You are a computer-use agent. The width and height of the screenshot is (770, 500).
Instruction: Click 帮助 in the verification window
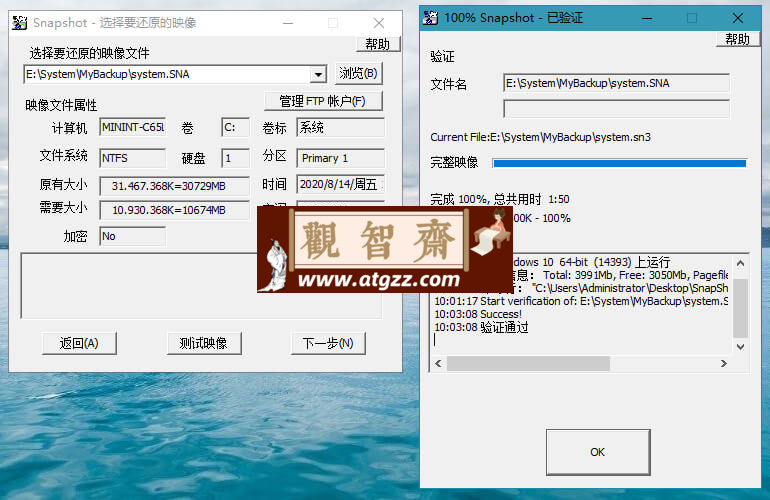pos(738,39)
